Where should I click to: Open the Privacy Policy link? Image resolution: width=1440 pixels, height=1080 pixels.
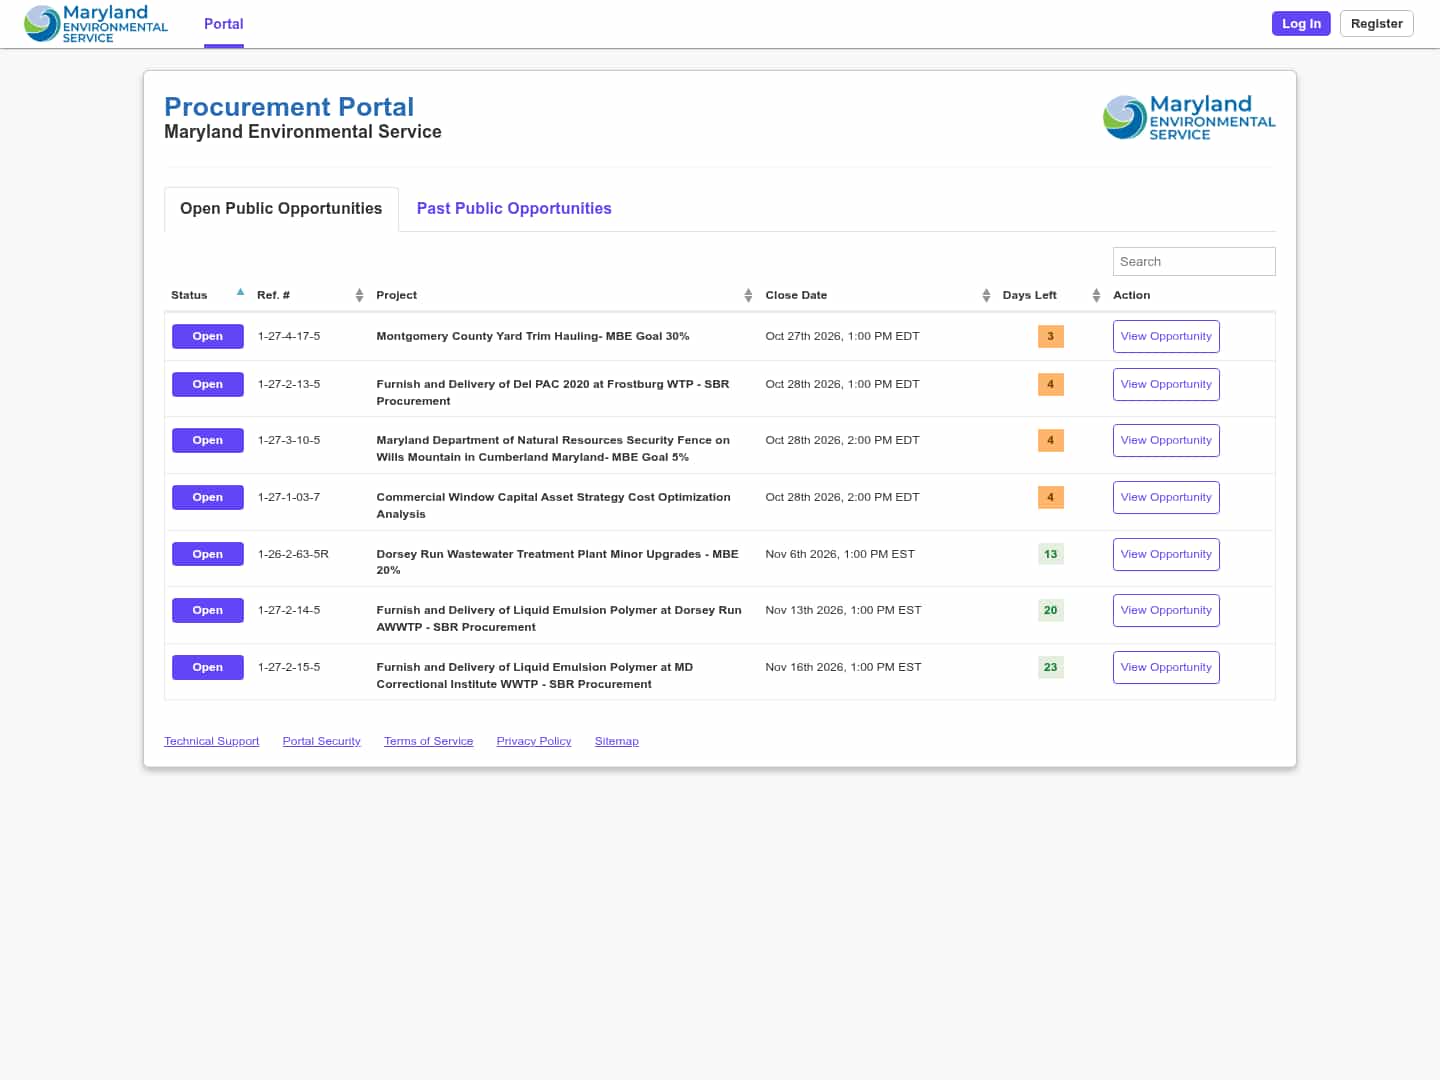point(534,742)
